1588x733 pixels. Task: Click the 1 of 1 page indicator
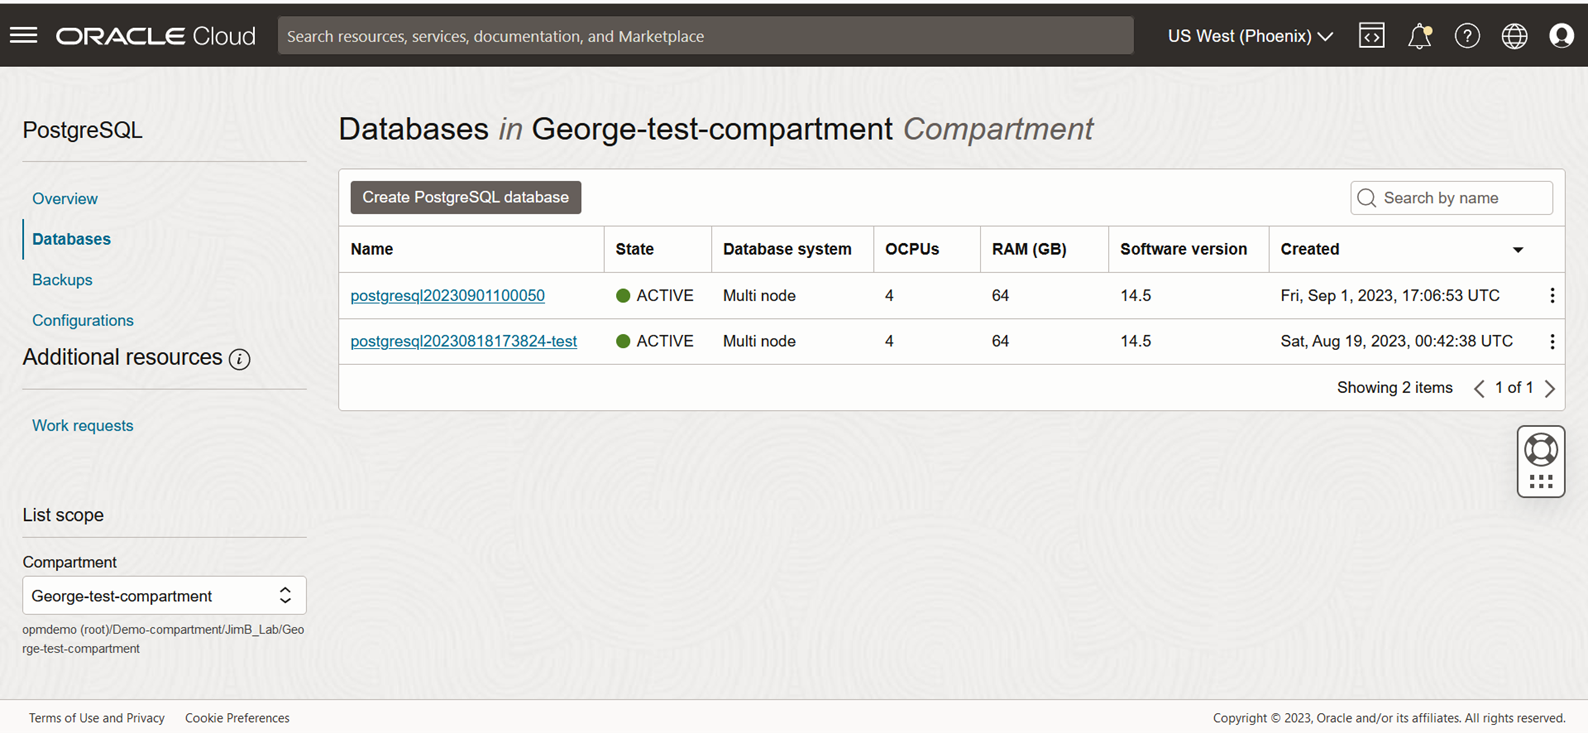click(x=1513, y=387)
